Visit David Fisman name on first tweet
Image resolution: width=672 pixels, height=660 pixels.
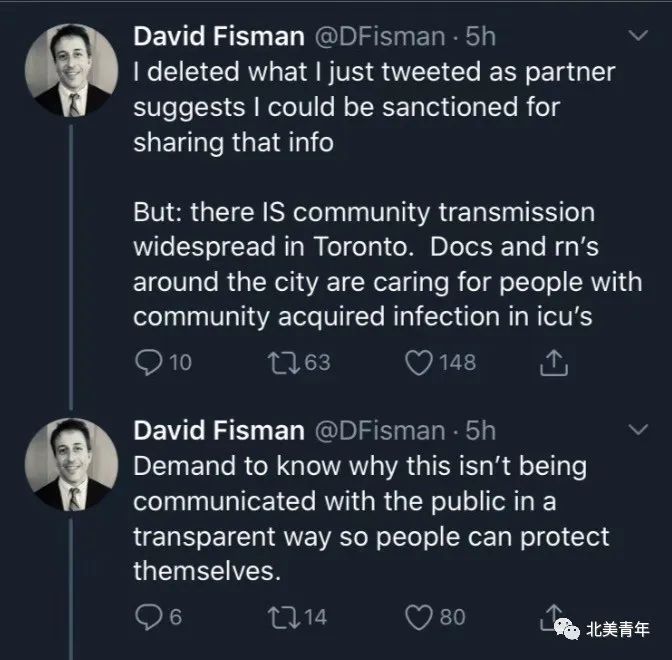[219, 36]
